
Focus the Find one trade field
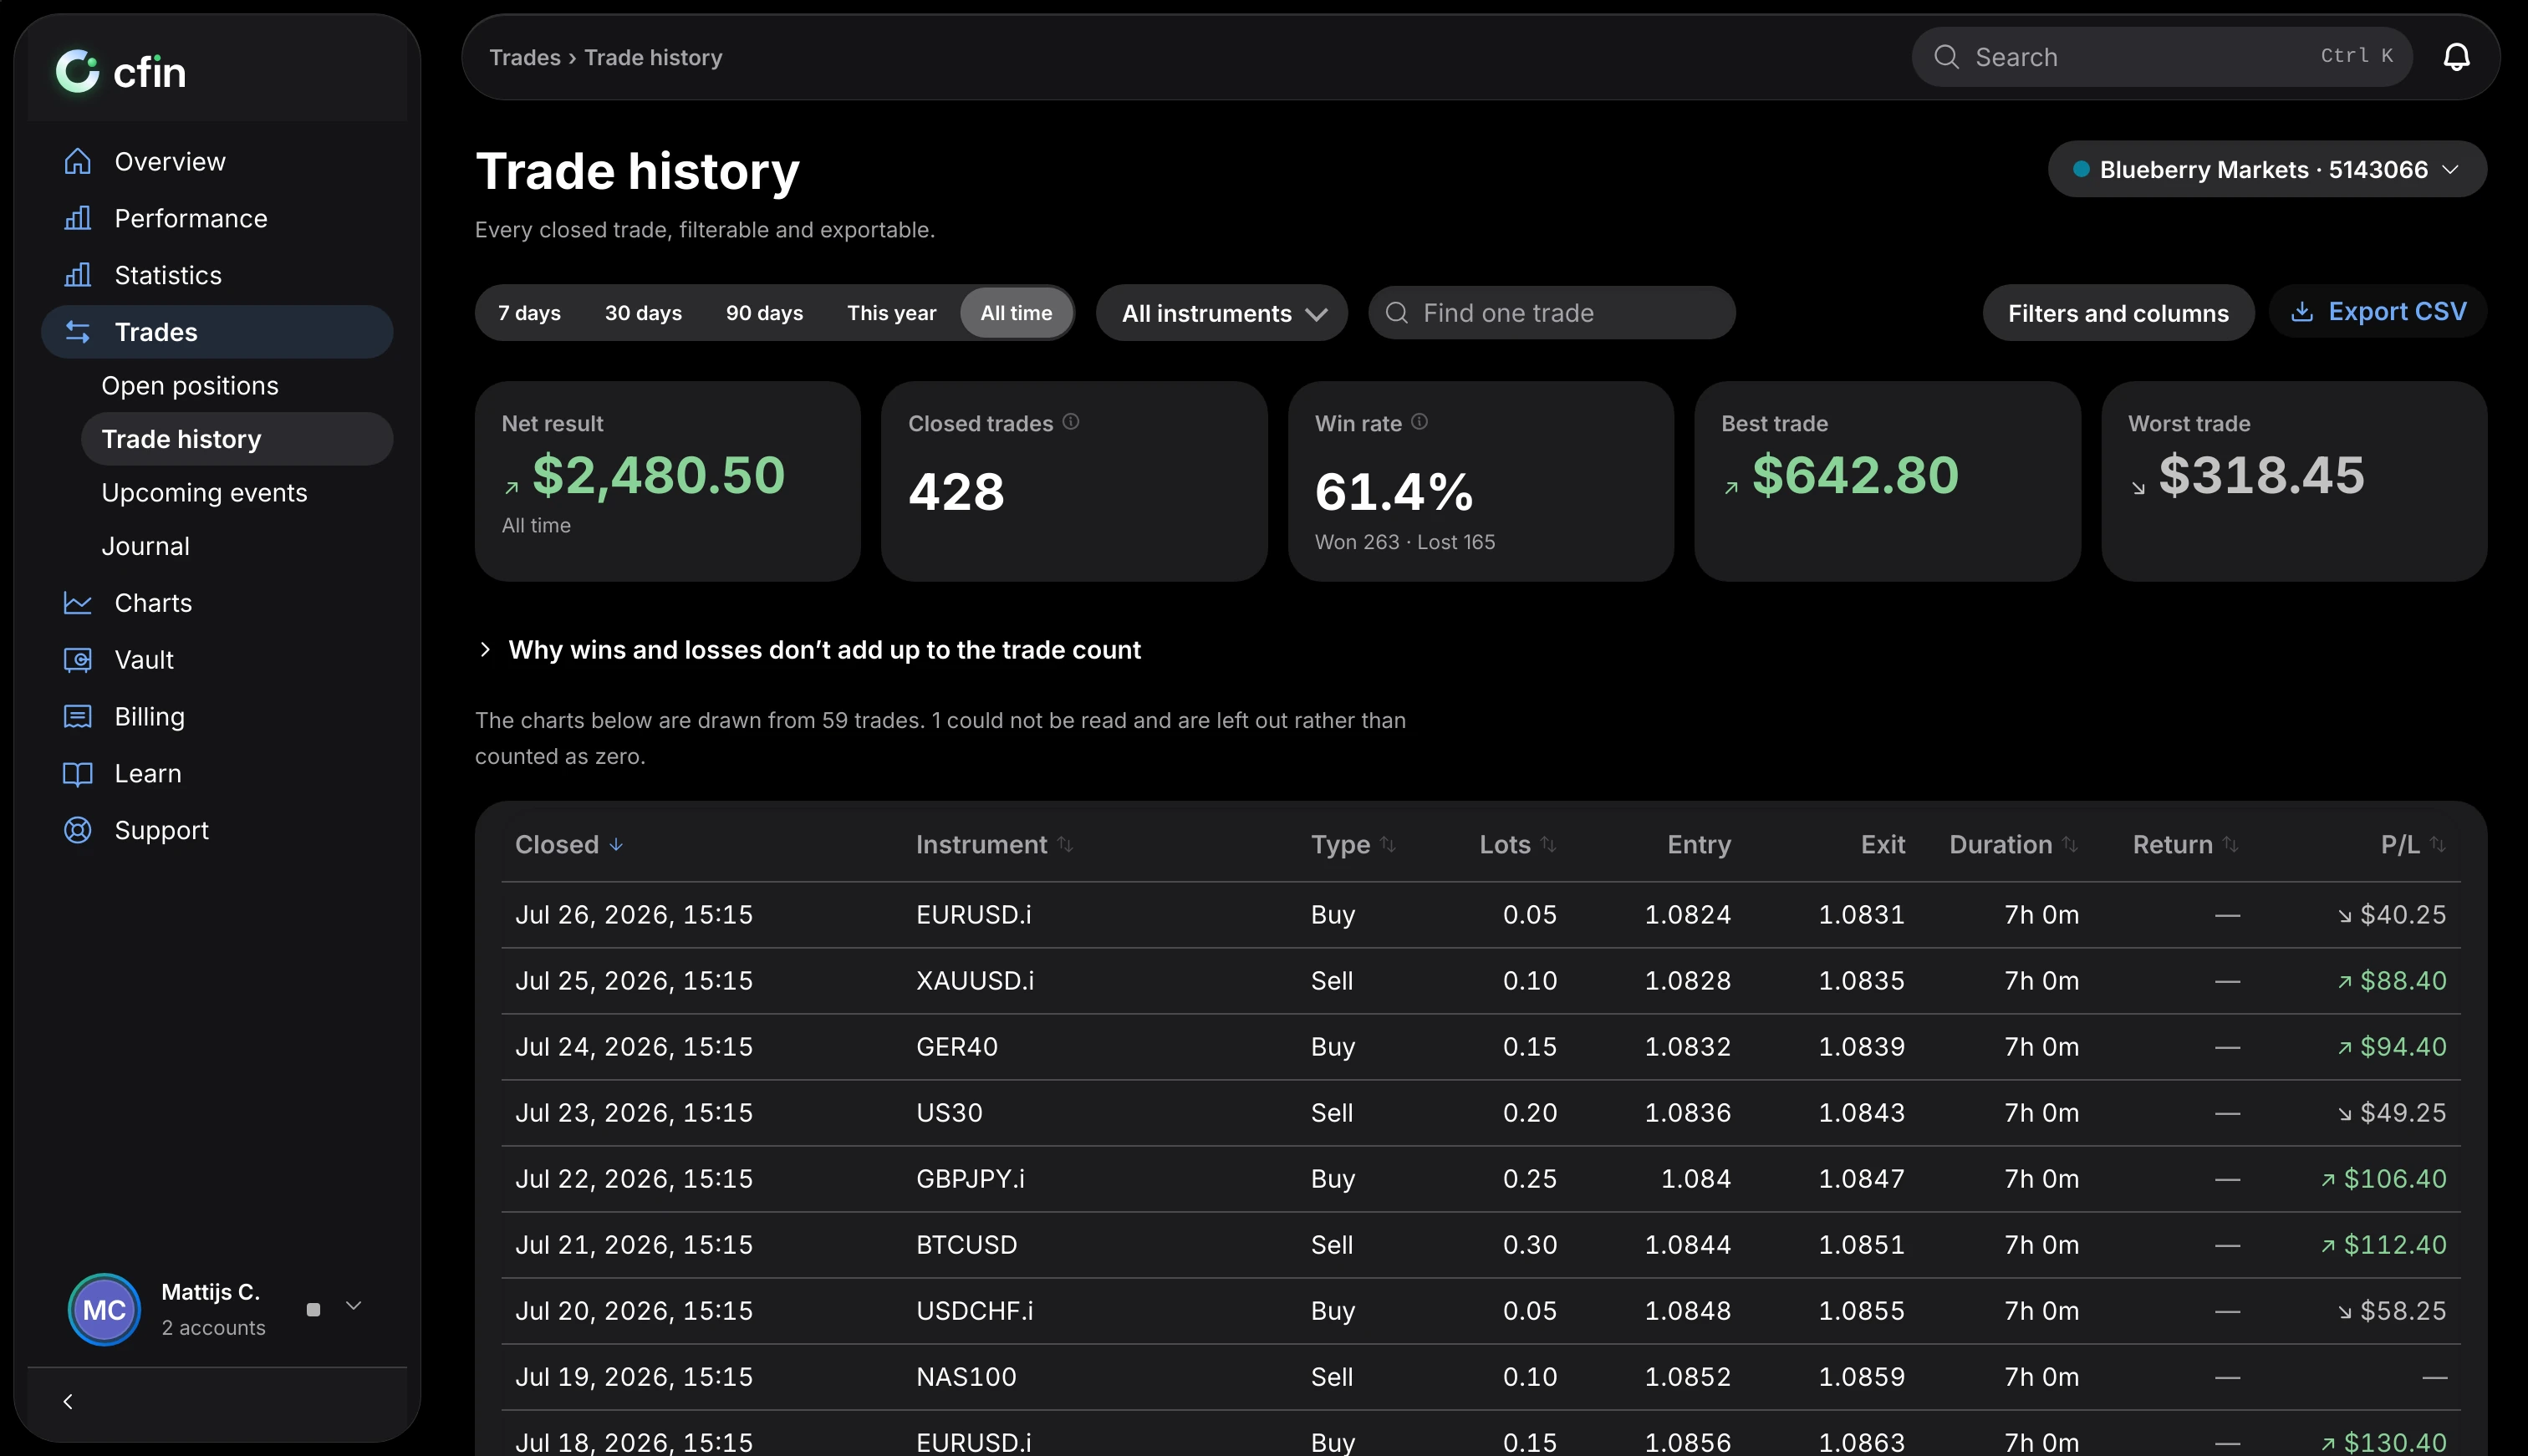(x=1551, y=313)
